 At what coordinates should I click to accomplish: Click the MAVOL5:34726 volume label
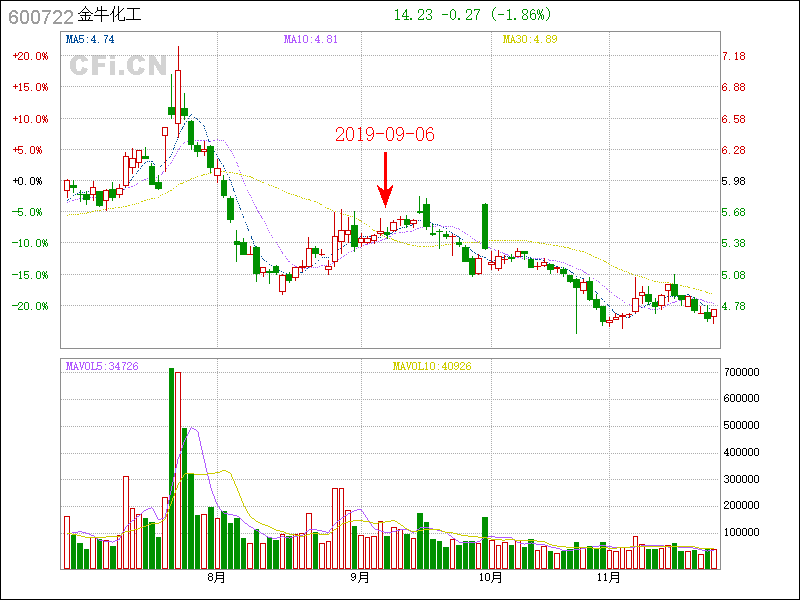pyautogui.click(x=102, y=367)
